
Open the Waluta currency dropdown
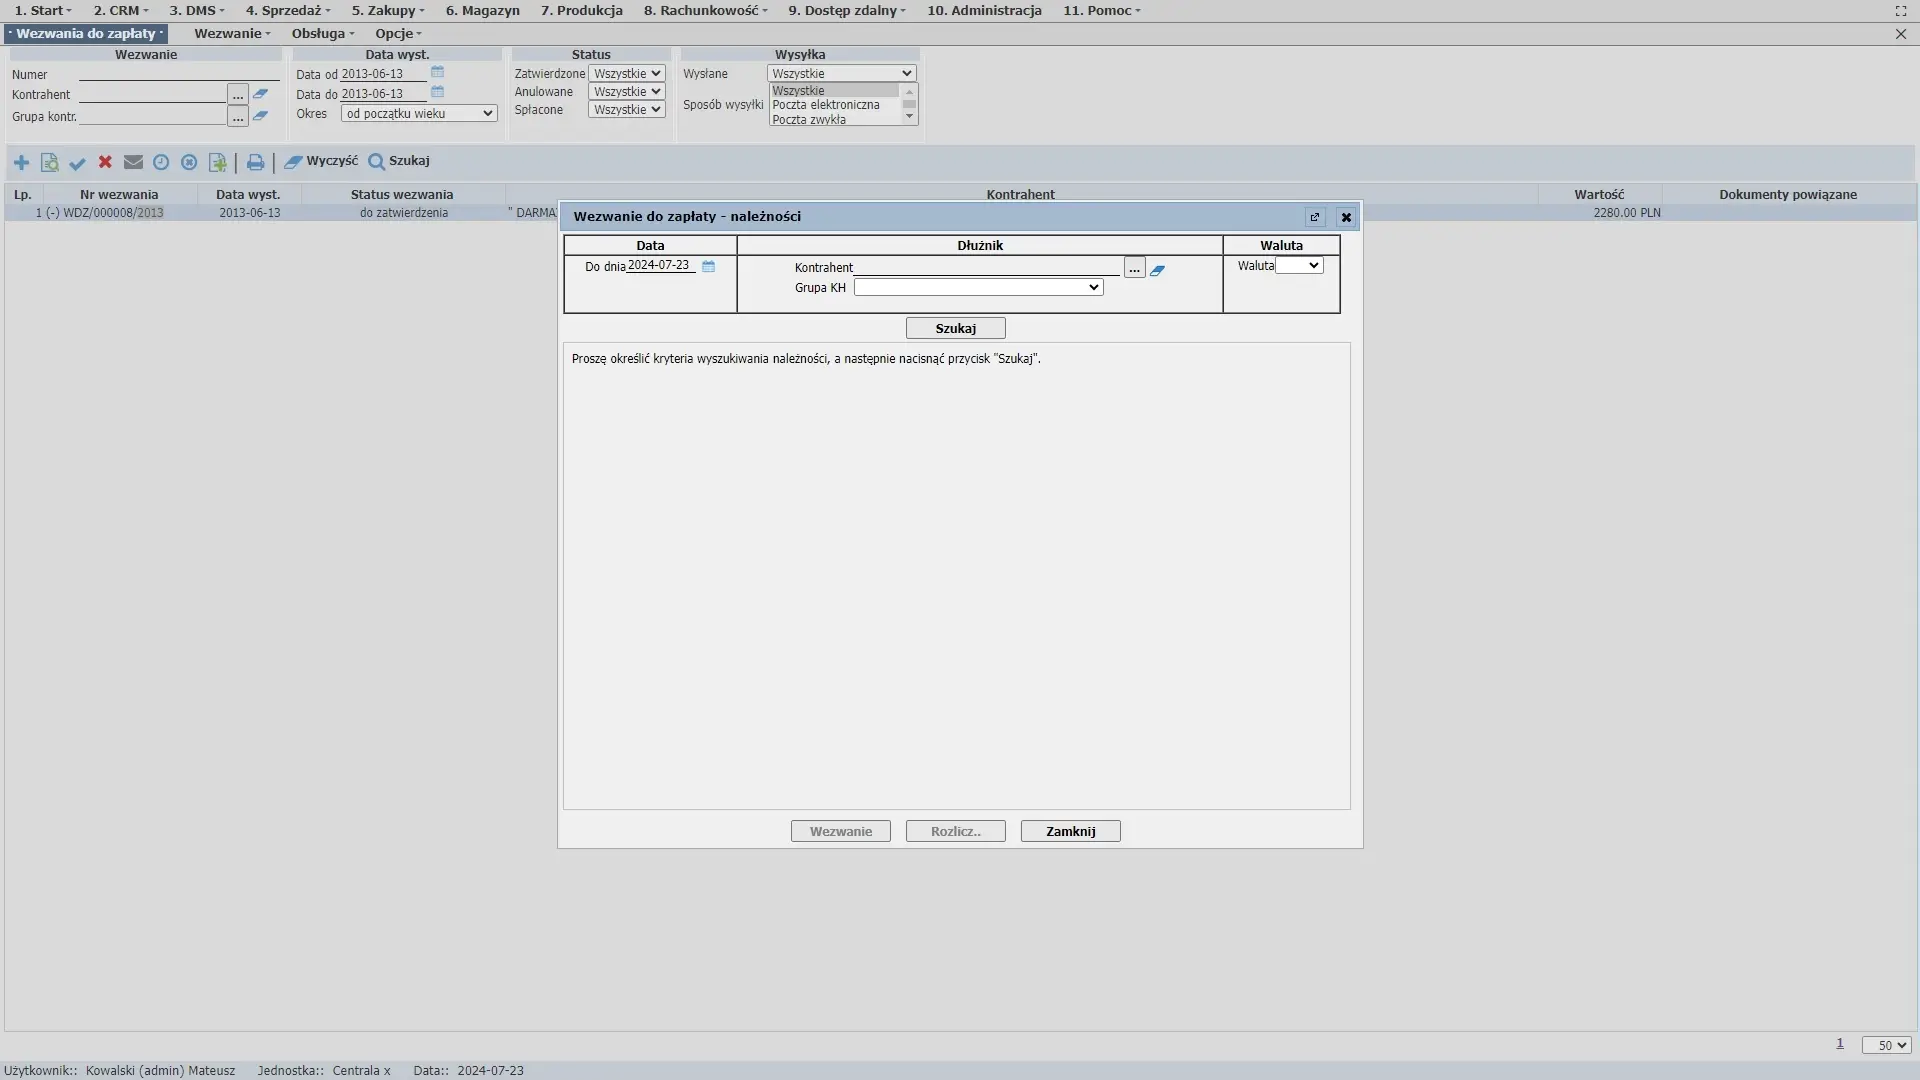click(1300, 266)
